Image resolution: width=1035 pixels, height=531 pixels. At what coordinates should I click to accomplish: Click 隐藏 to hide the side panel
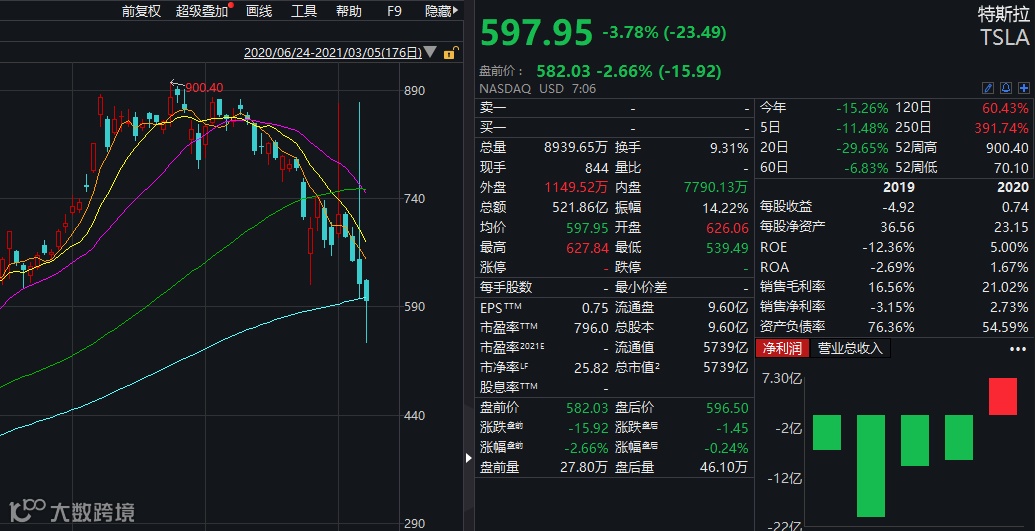[442, 11]
